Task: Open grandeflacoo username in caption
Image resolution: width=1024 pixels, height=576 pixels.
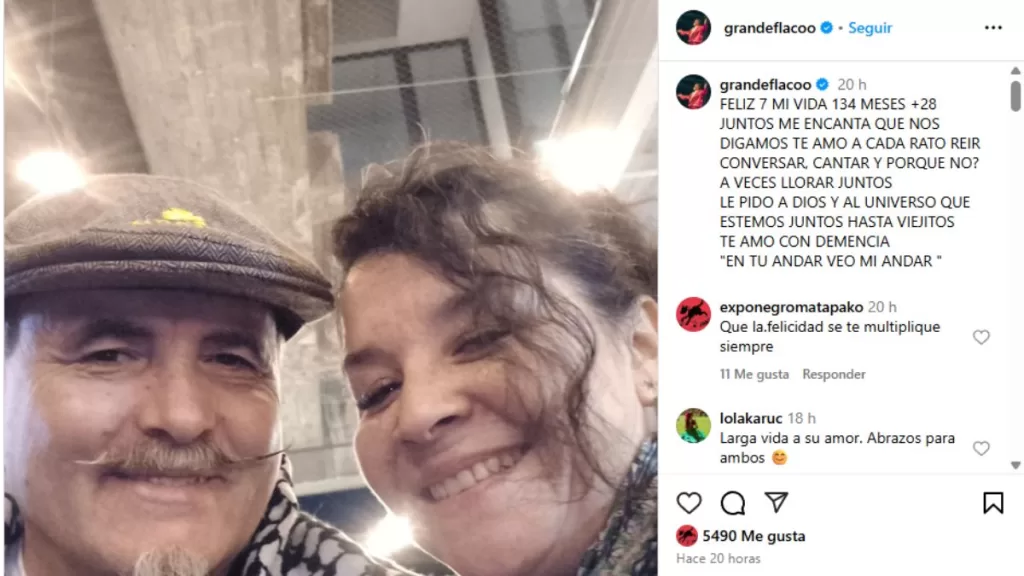Action: 765,85
